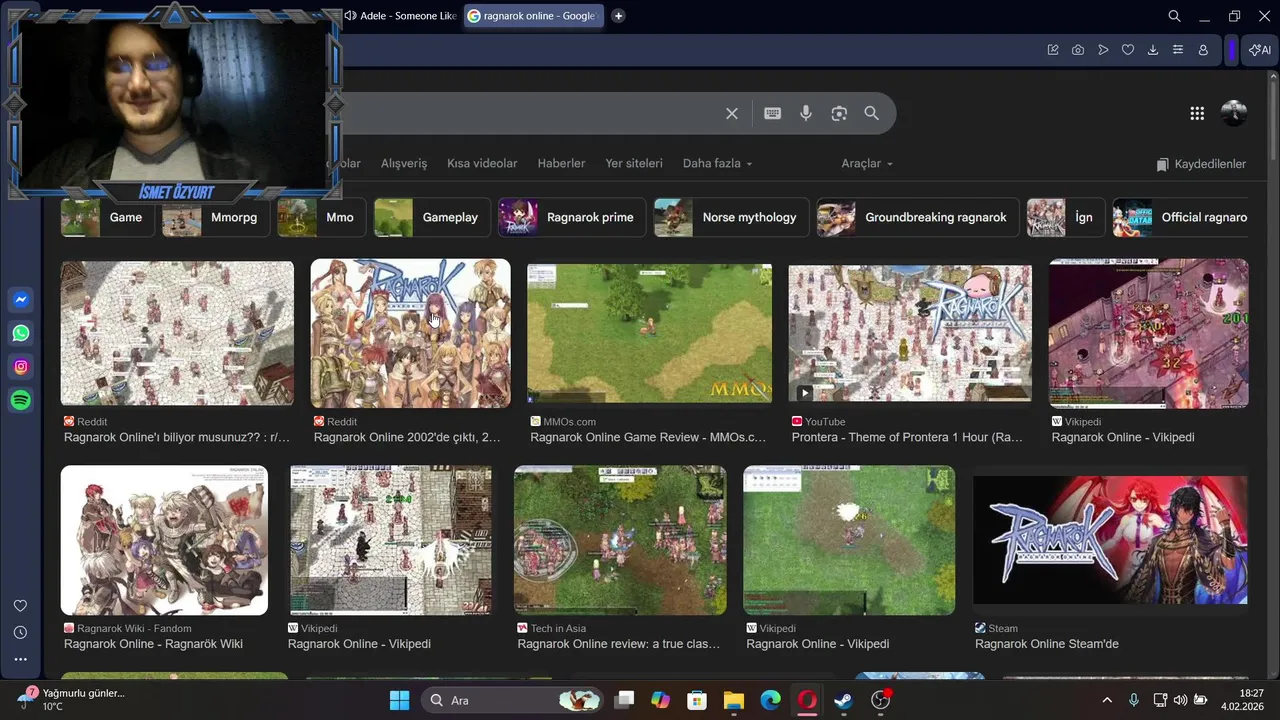Open the Kısa videolar search tab
The width and height of the screenshot is (1280, 720).
(x=482, y=163)
